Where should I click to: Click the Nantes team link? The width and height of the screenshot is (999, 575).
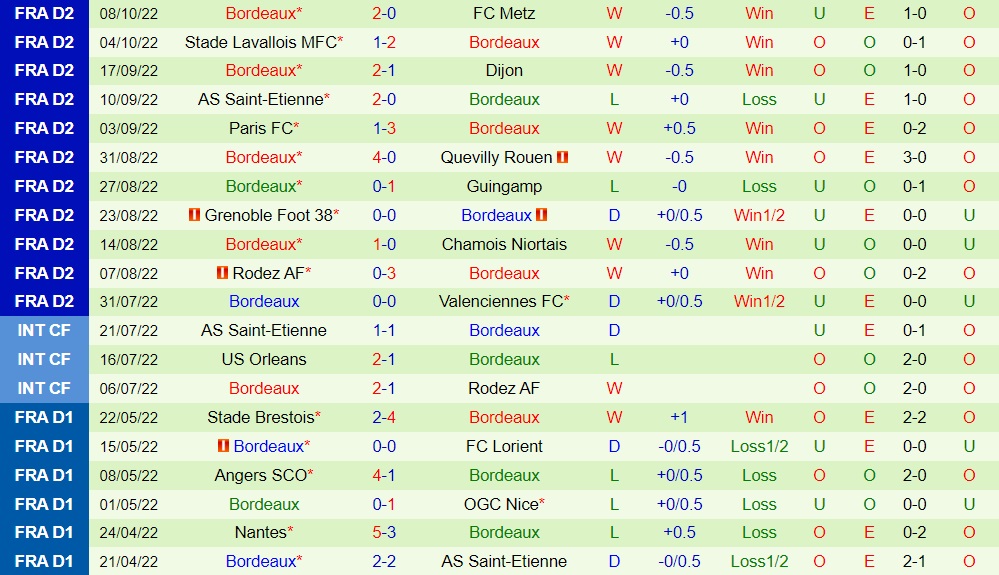[260, 533]
